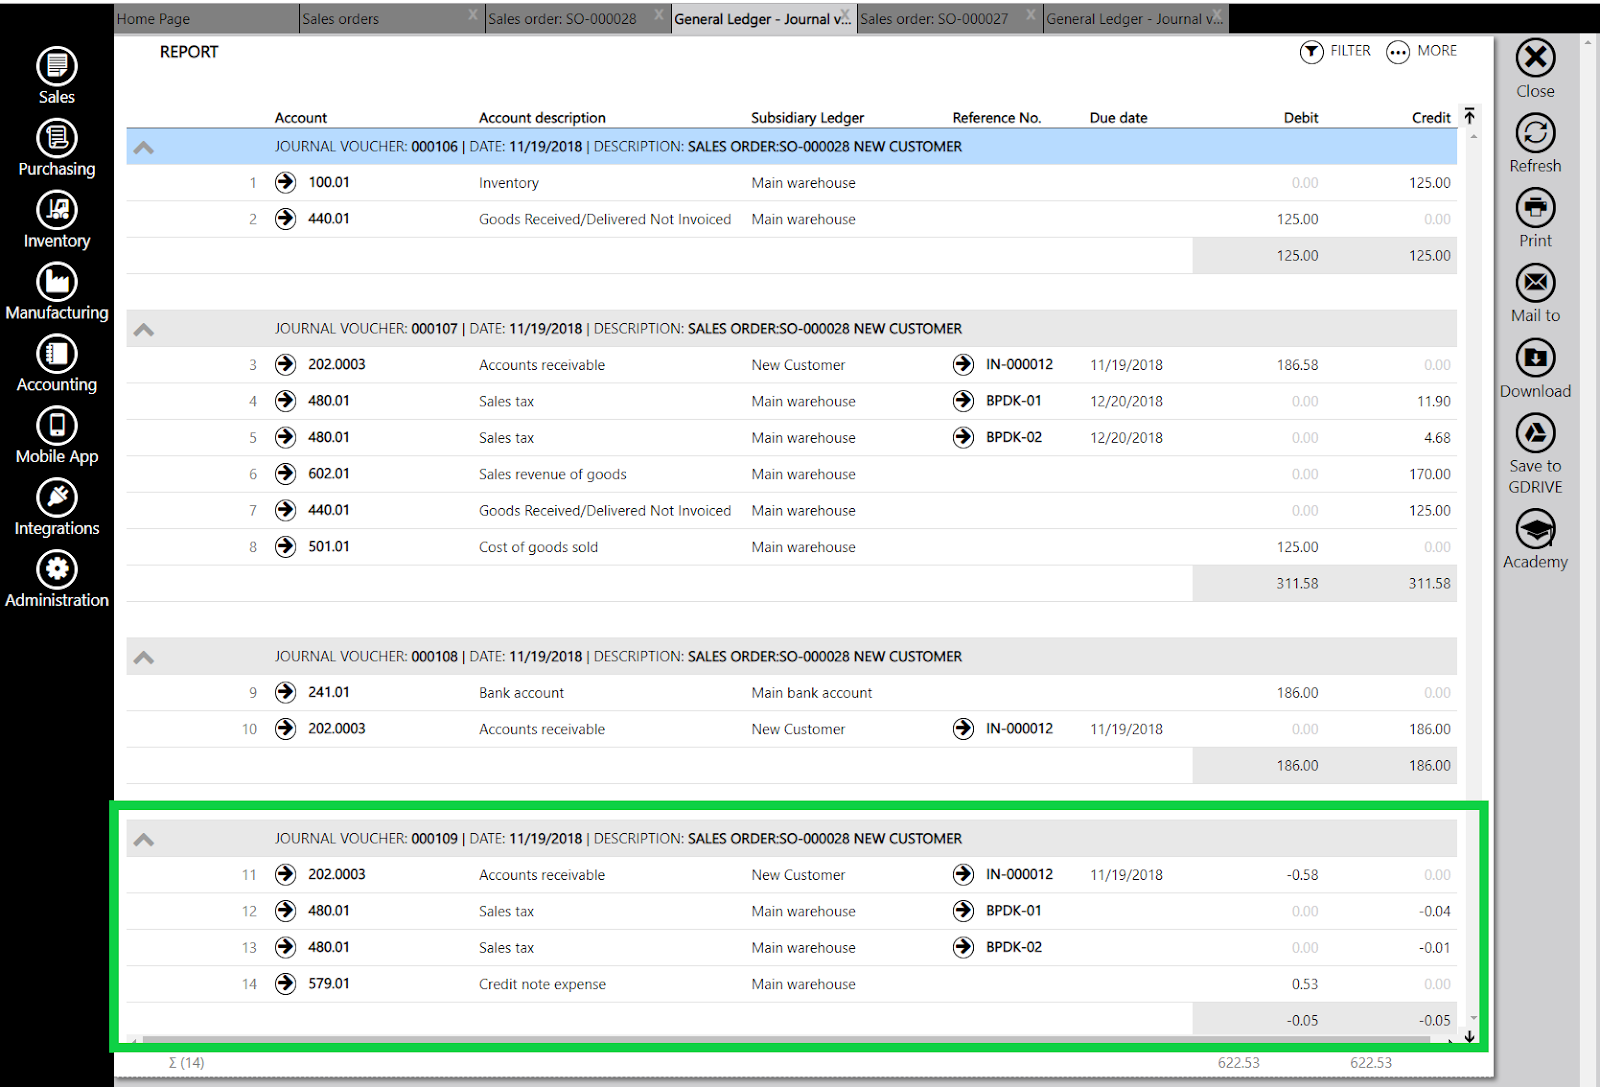Open the Purchasing module icon
1600x1087 pixels.
pyautogui.click(x=57, y=138)
